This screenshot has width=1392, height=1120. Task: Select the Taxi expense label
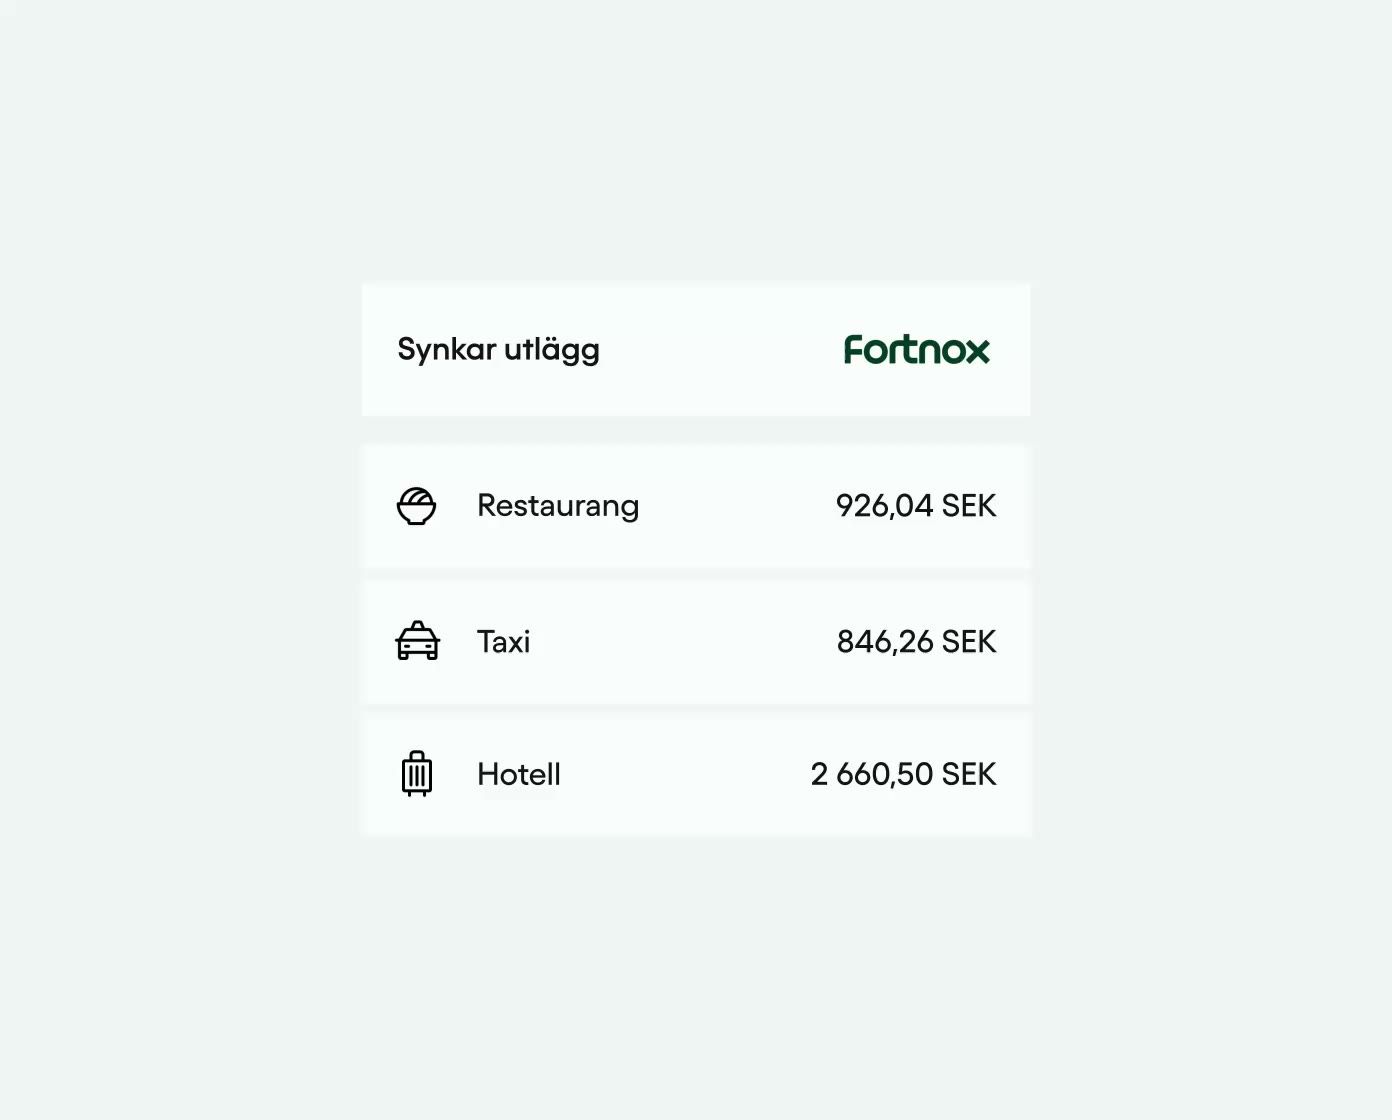coord(503,641)
